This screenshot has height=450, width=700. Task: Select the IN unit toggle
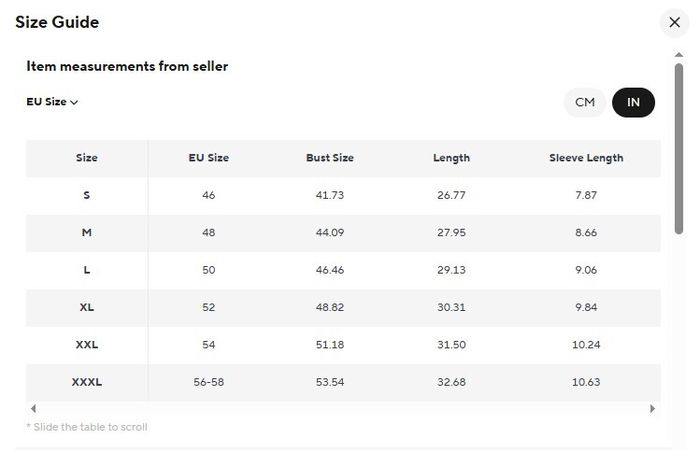(633, 102)
